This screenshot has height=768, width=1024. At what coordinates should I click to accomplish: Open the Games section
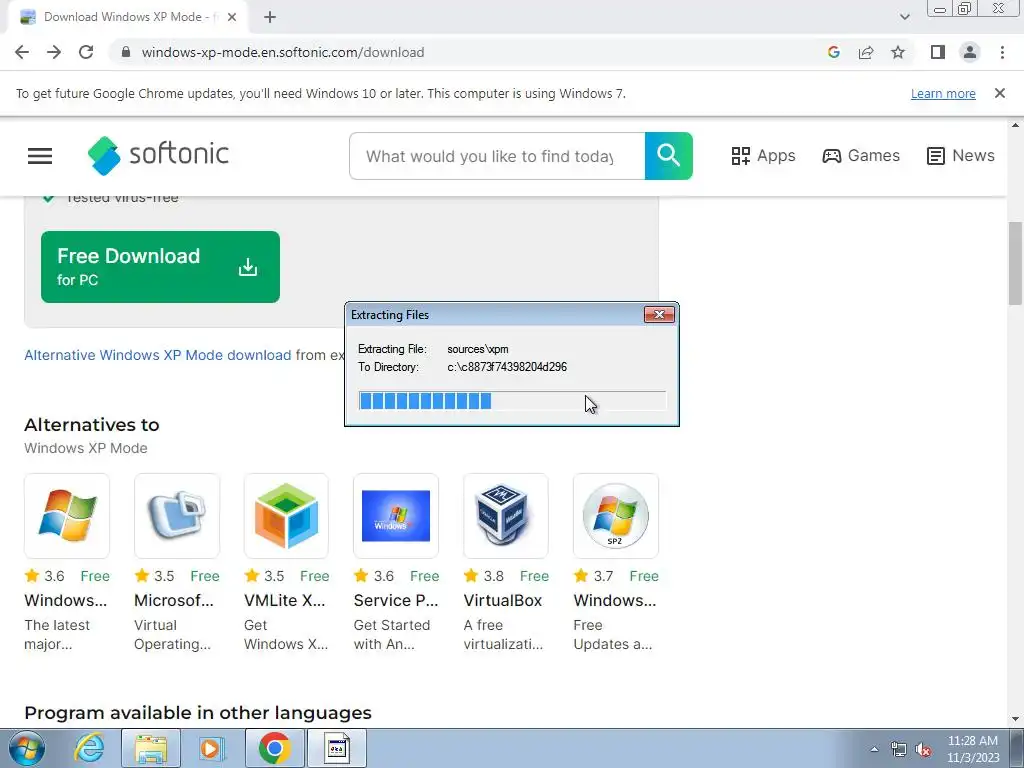click(x=861, y=155)
